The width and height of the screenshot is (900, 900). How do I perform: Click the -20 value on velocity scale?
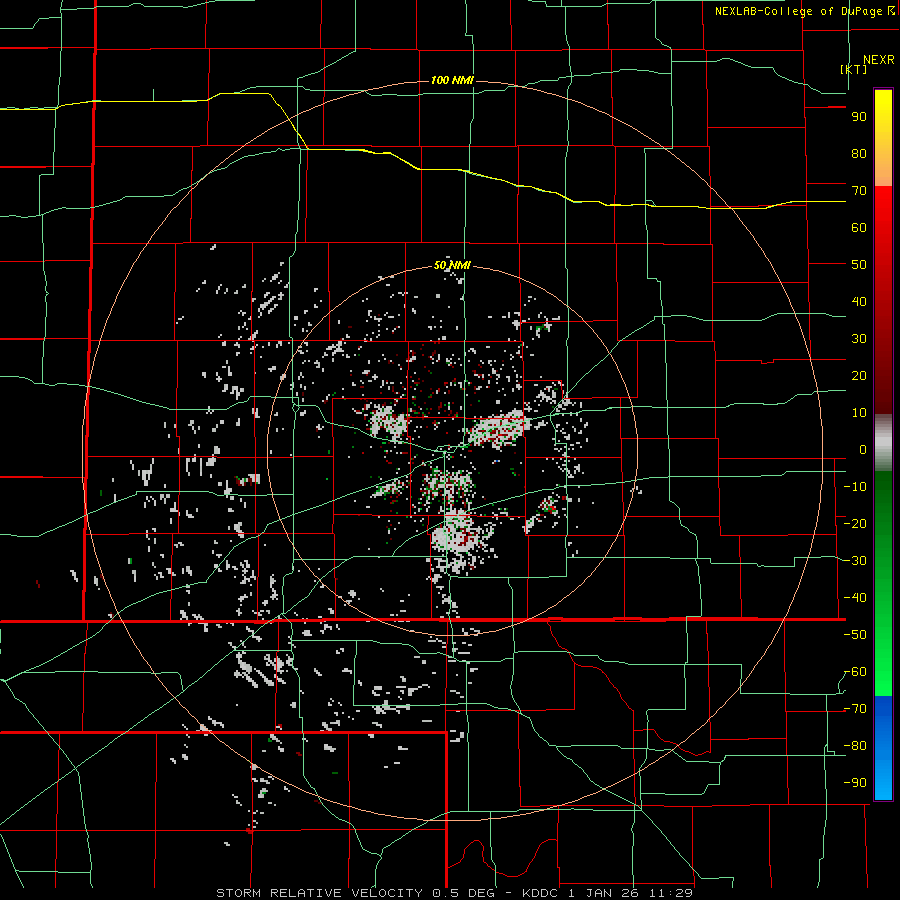click(855, 524)
